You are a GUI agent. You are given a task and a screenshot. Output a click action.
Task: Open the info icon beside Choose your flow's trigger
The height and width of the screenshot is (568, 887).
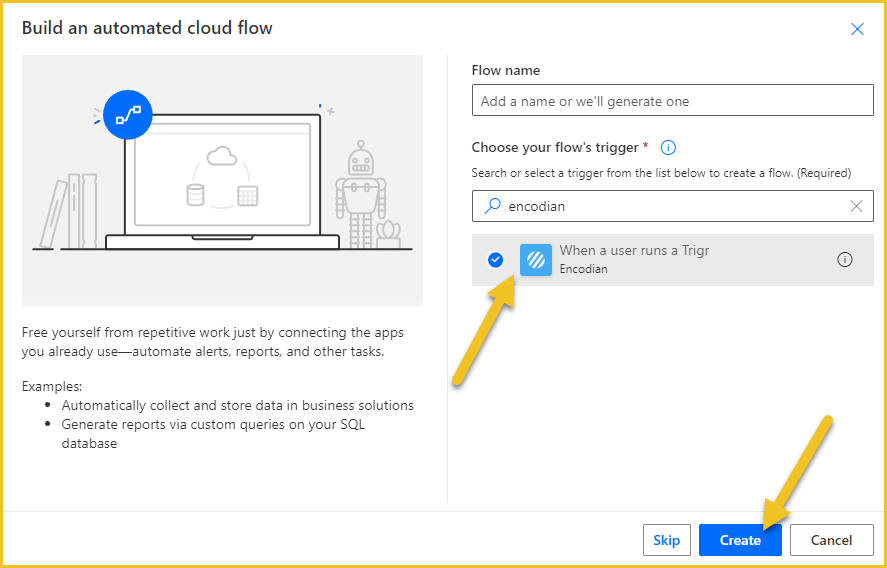[x=668, y=148]
